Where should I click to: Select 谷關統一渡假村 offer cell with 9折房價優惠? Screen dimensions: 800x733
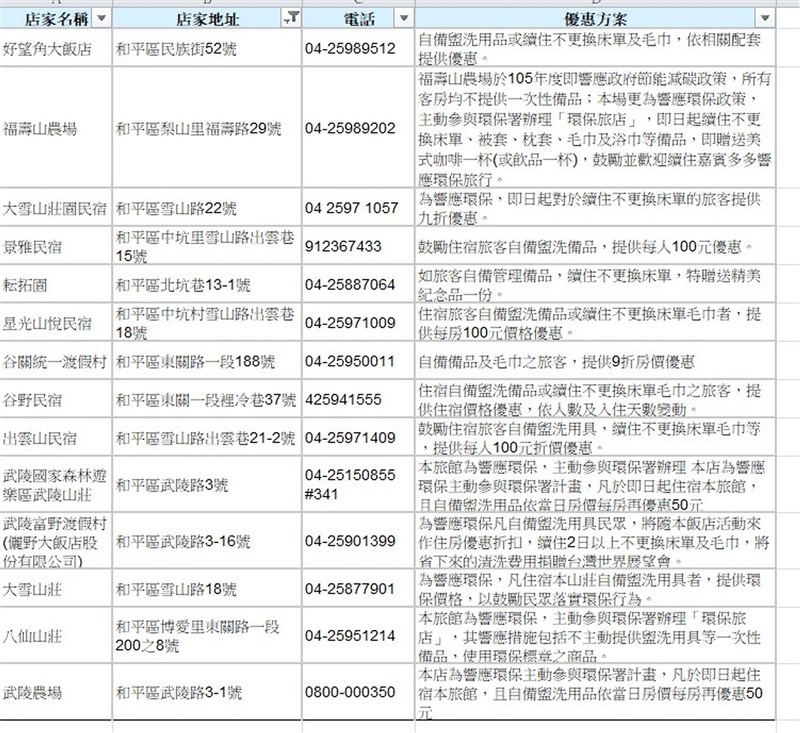[x=595, y=361]
